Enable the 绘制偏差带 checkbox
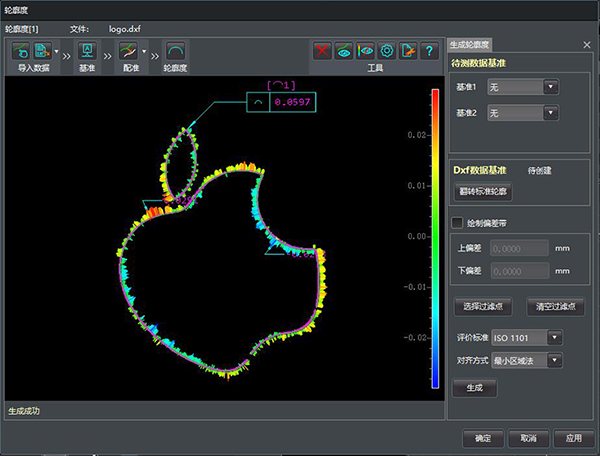Screen dimensions: 600x456 pyautogui.click(x=457, y=223)
